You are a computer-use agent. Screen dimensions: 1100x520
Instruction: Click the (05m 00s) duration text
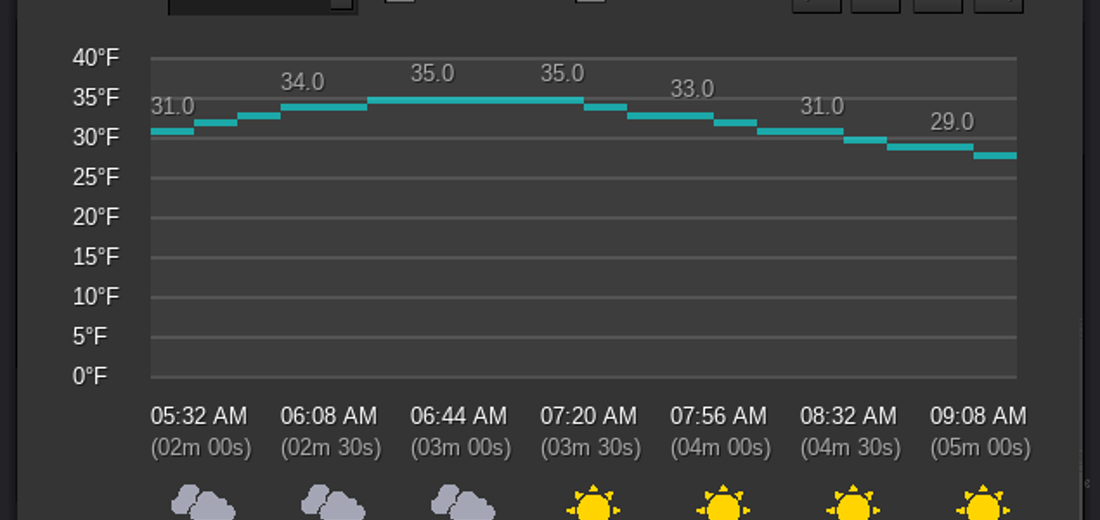point(980,447)
